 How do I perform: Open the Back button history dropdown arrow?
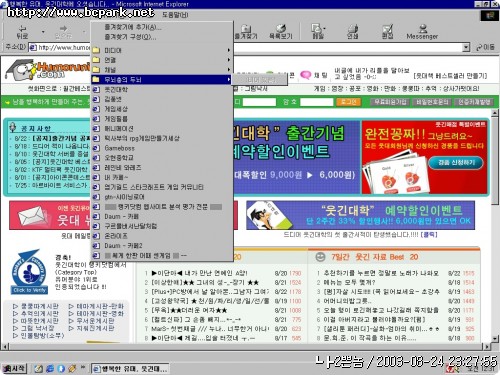[x=43, y=32]
